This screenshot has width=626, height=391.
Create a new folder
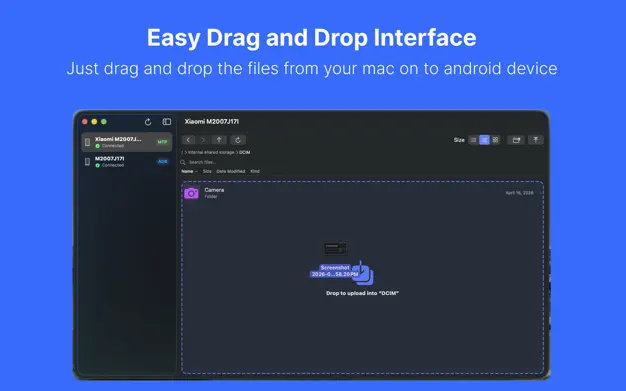click(516, 140)
